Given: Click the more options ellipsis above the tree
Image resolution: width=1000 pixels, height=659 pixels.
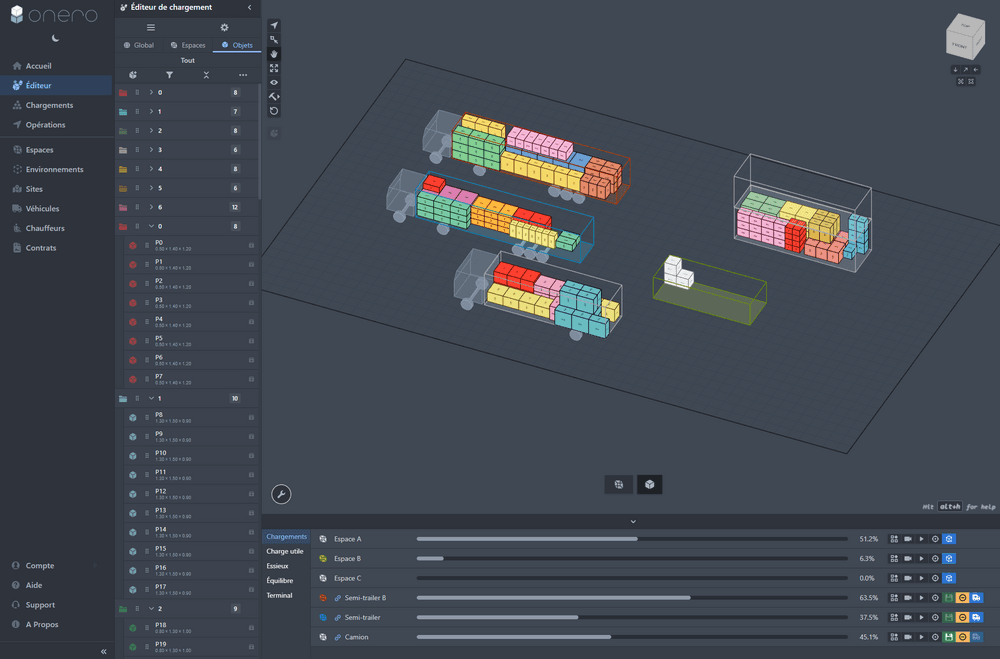Looking at the screenshot, I should pyautogui.click(x=243, y=75).
